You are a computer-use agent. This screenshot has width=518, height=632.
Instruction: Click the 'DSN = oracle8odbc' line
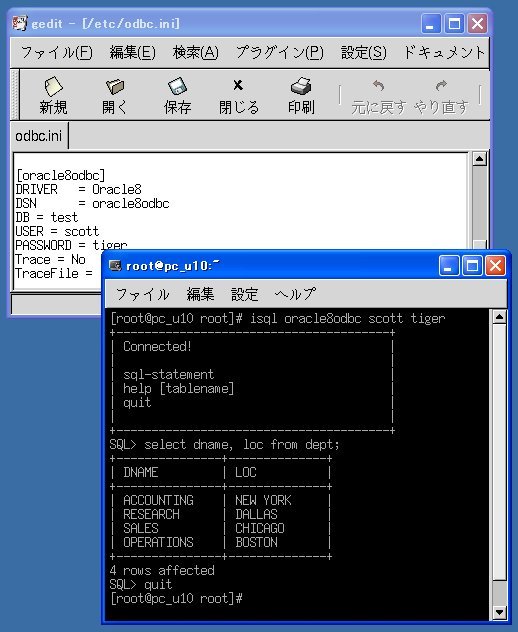92,204
